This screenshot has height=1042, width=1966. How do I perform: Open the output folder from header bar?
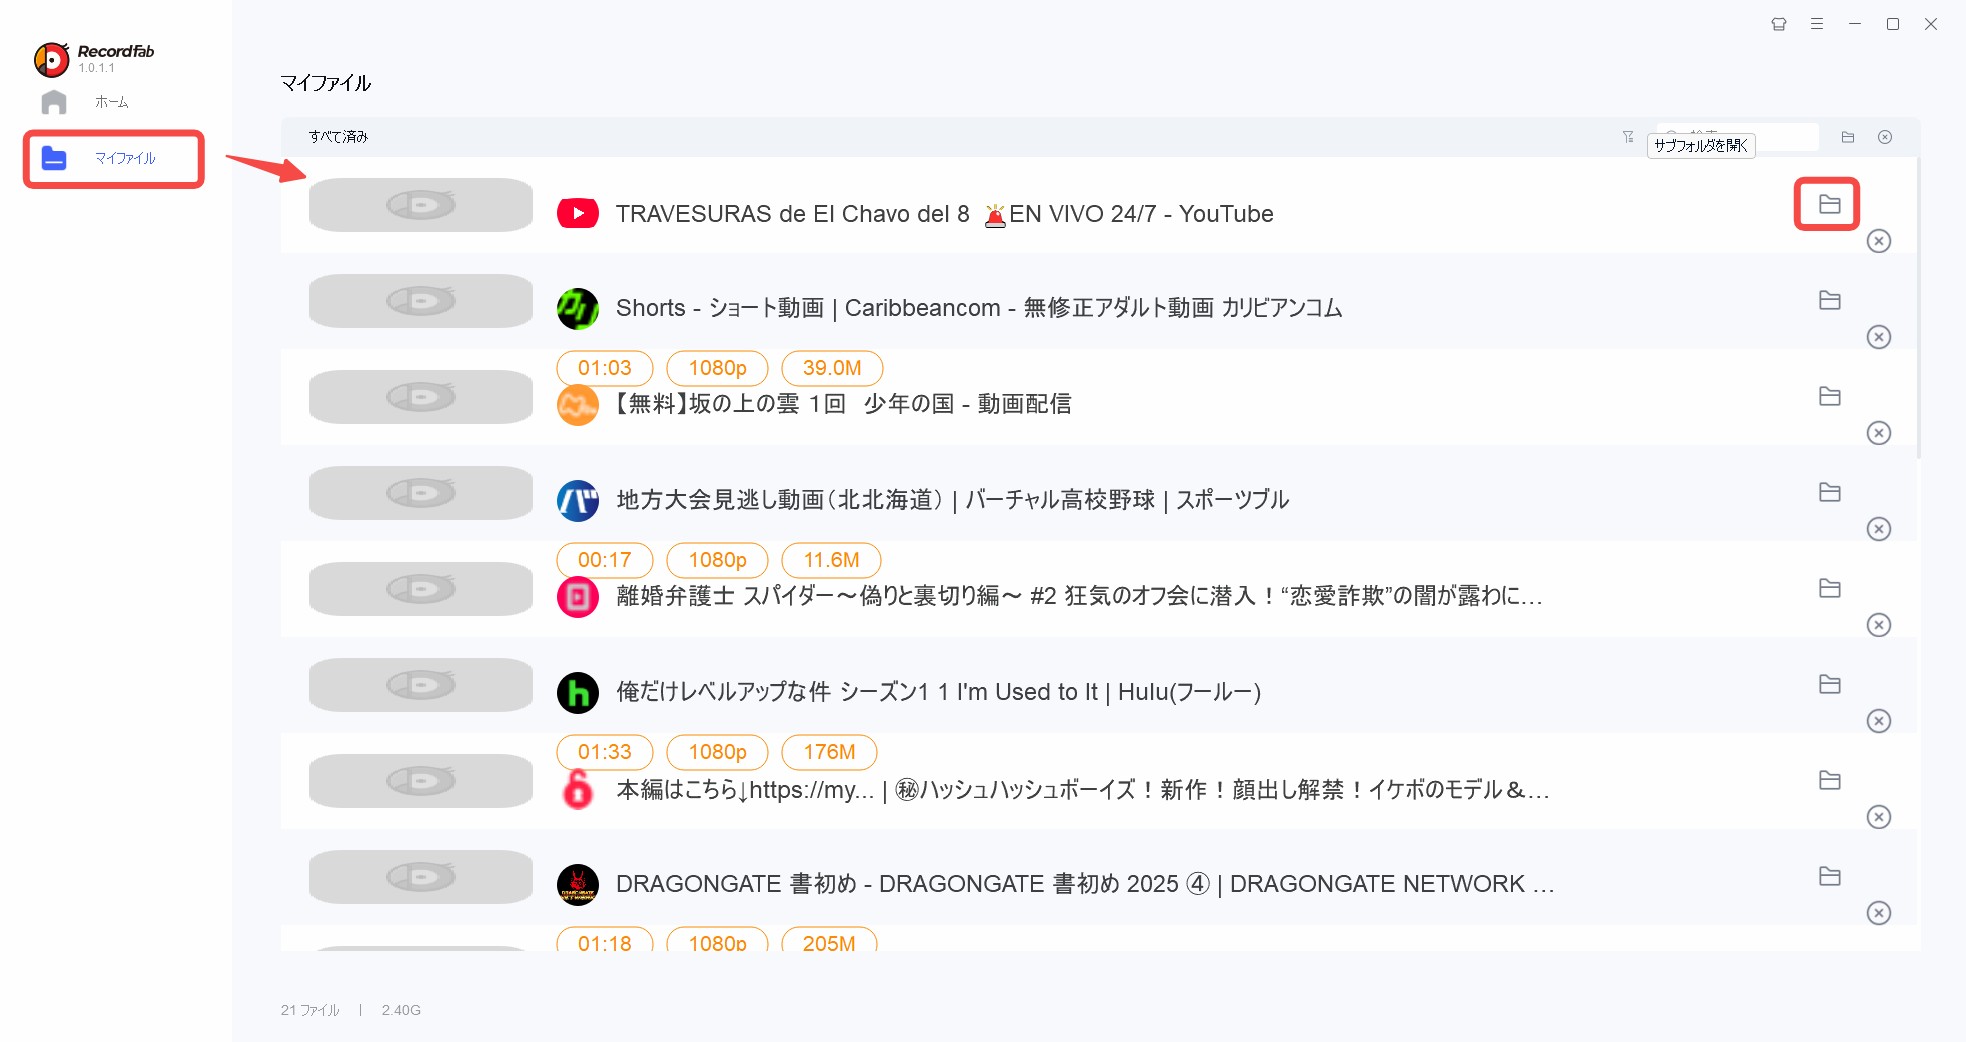(1848, 137)
